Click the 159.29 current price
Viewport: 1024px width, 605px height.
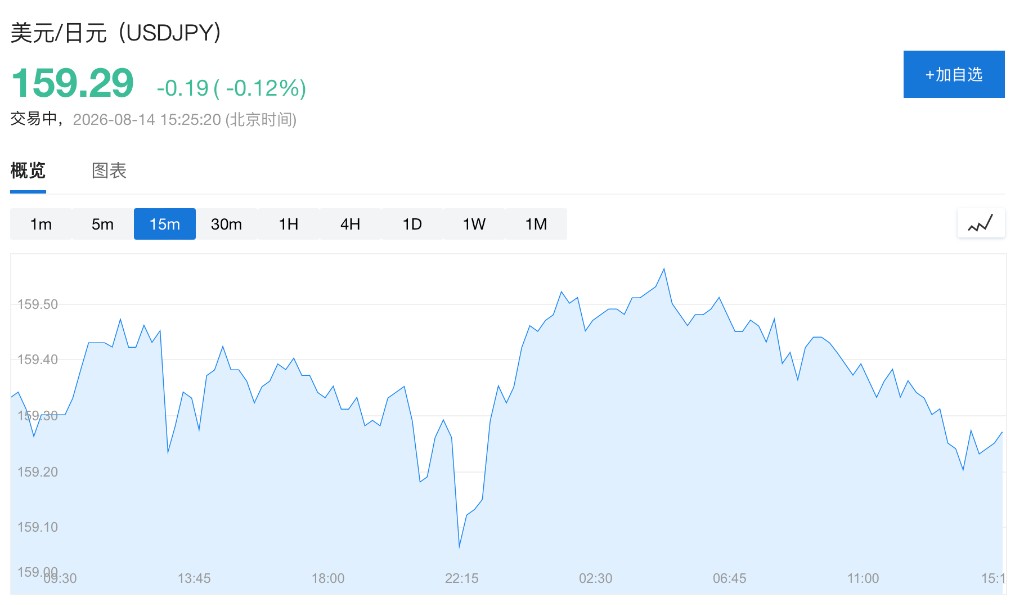[72, 84]
